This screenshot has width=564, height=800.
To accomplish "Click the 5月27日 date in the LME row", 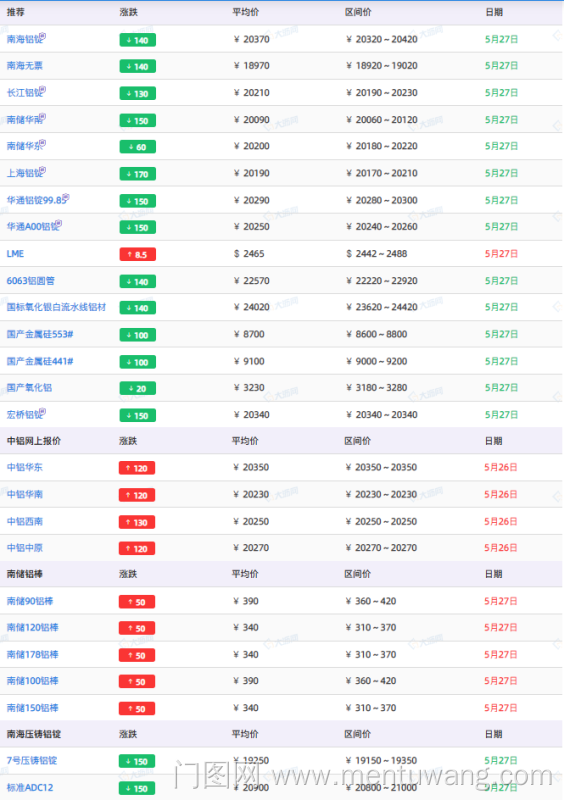I will pyautogui.click(x=501, y=254).
